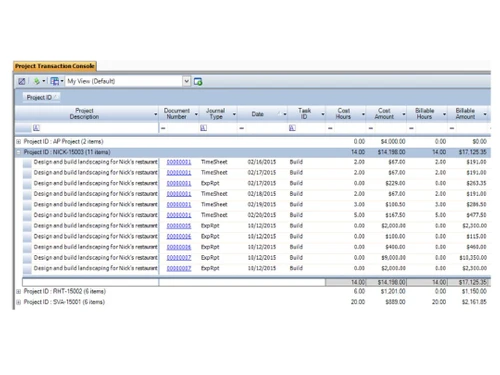The width and height of the screenshot is (500, 375).
Task: Open document link on the 02/17/2015 ExpRpt row
Action: pos(179,183)
